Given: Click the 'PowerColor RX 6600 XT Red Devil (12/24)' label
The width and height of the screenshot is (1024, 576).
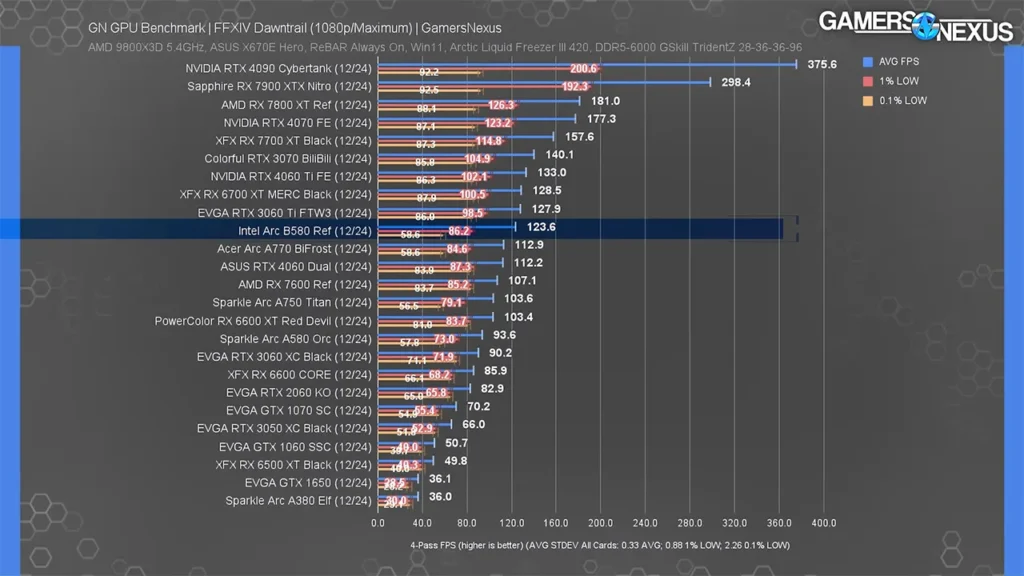Looking at the screenshot, I should click(x=263, y=321).
